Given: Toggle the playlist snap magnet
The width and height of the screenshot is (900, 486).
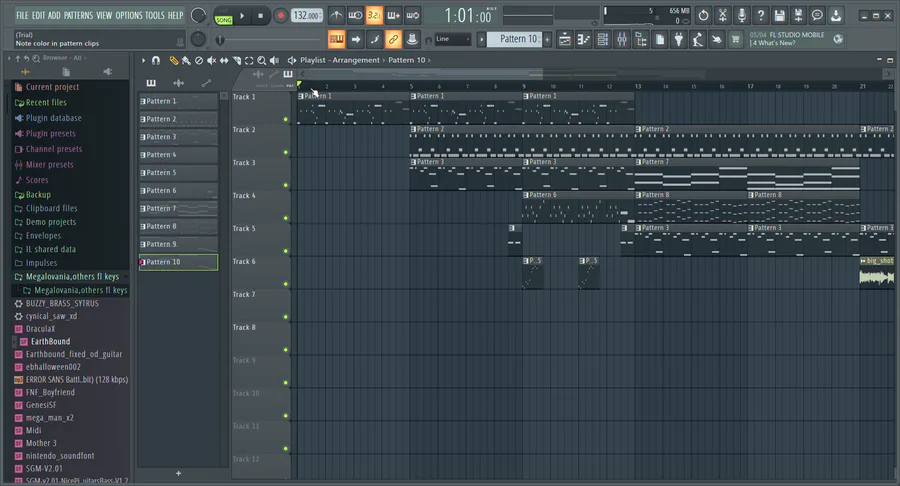Looking at the screenshot, I should tap(156, 60).
